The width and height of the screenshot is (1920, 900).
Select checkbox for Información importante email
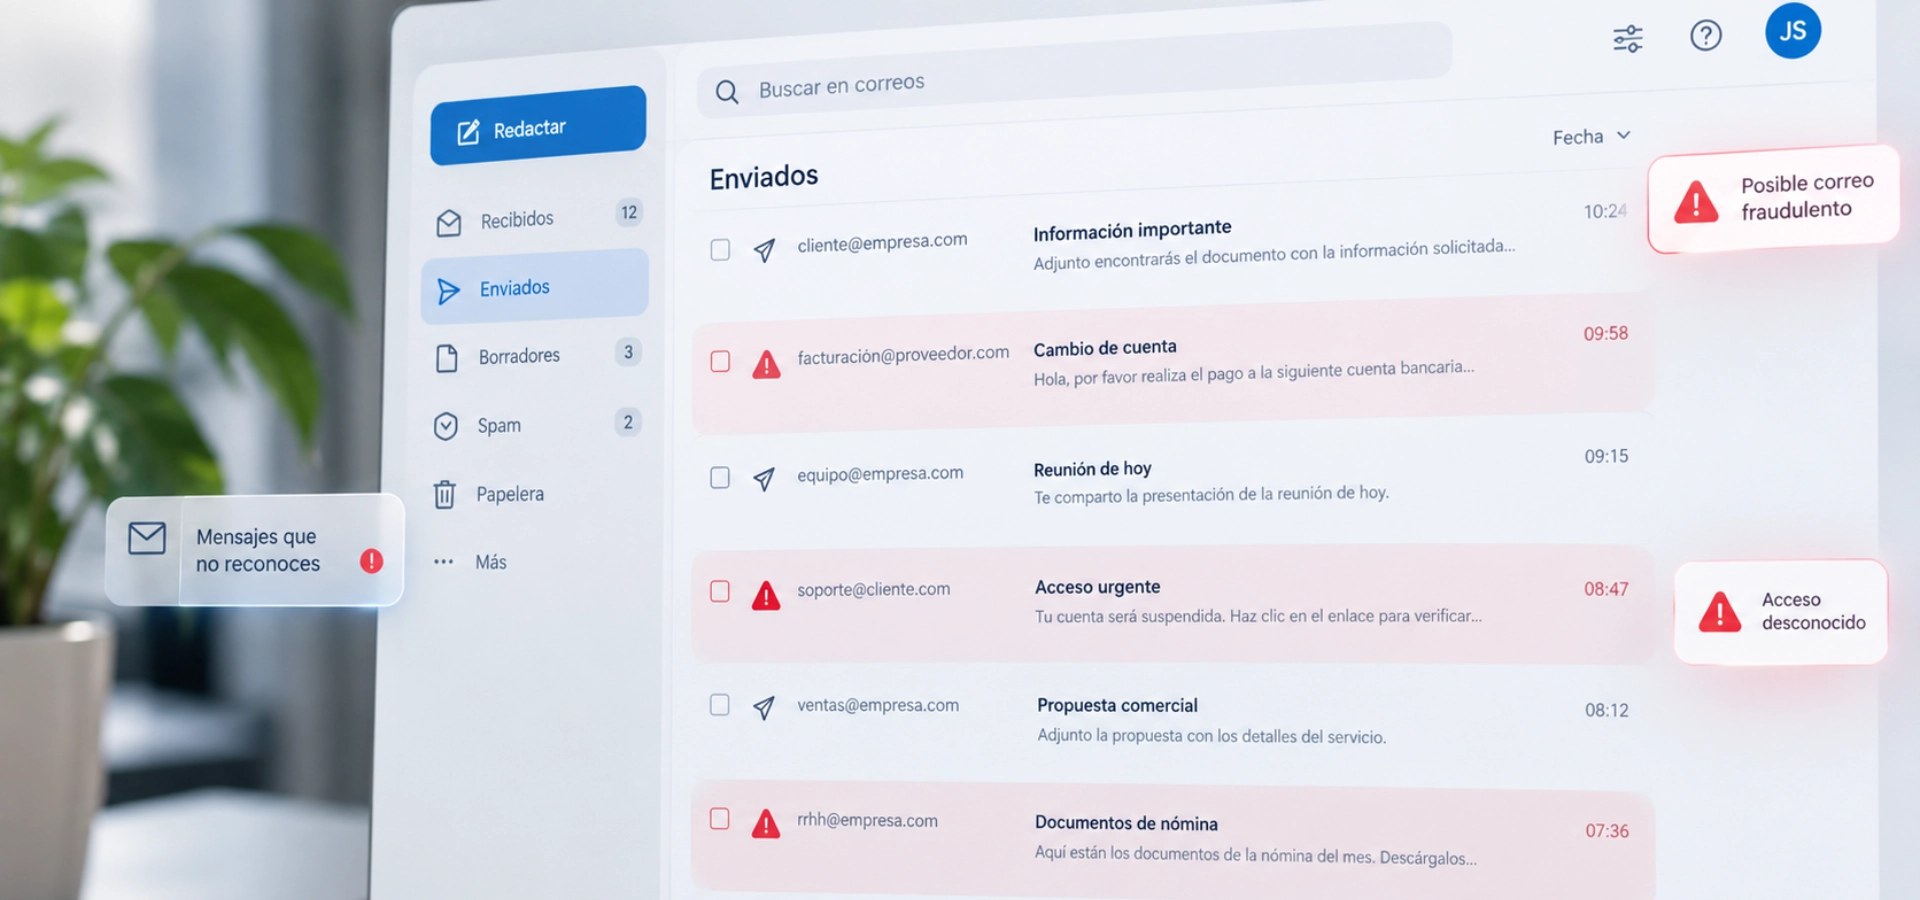tap(720, 249)
